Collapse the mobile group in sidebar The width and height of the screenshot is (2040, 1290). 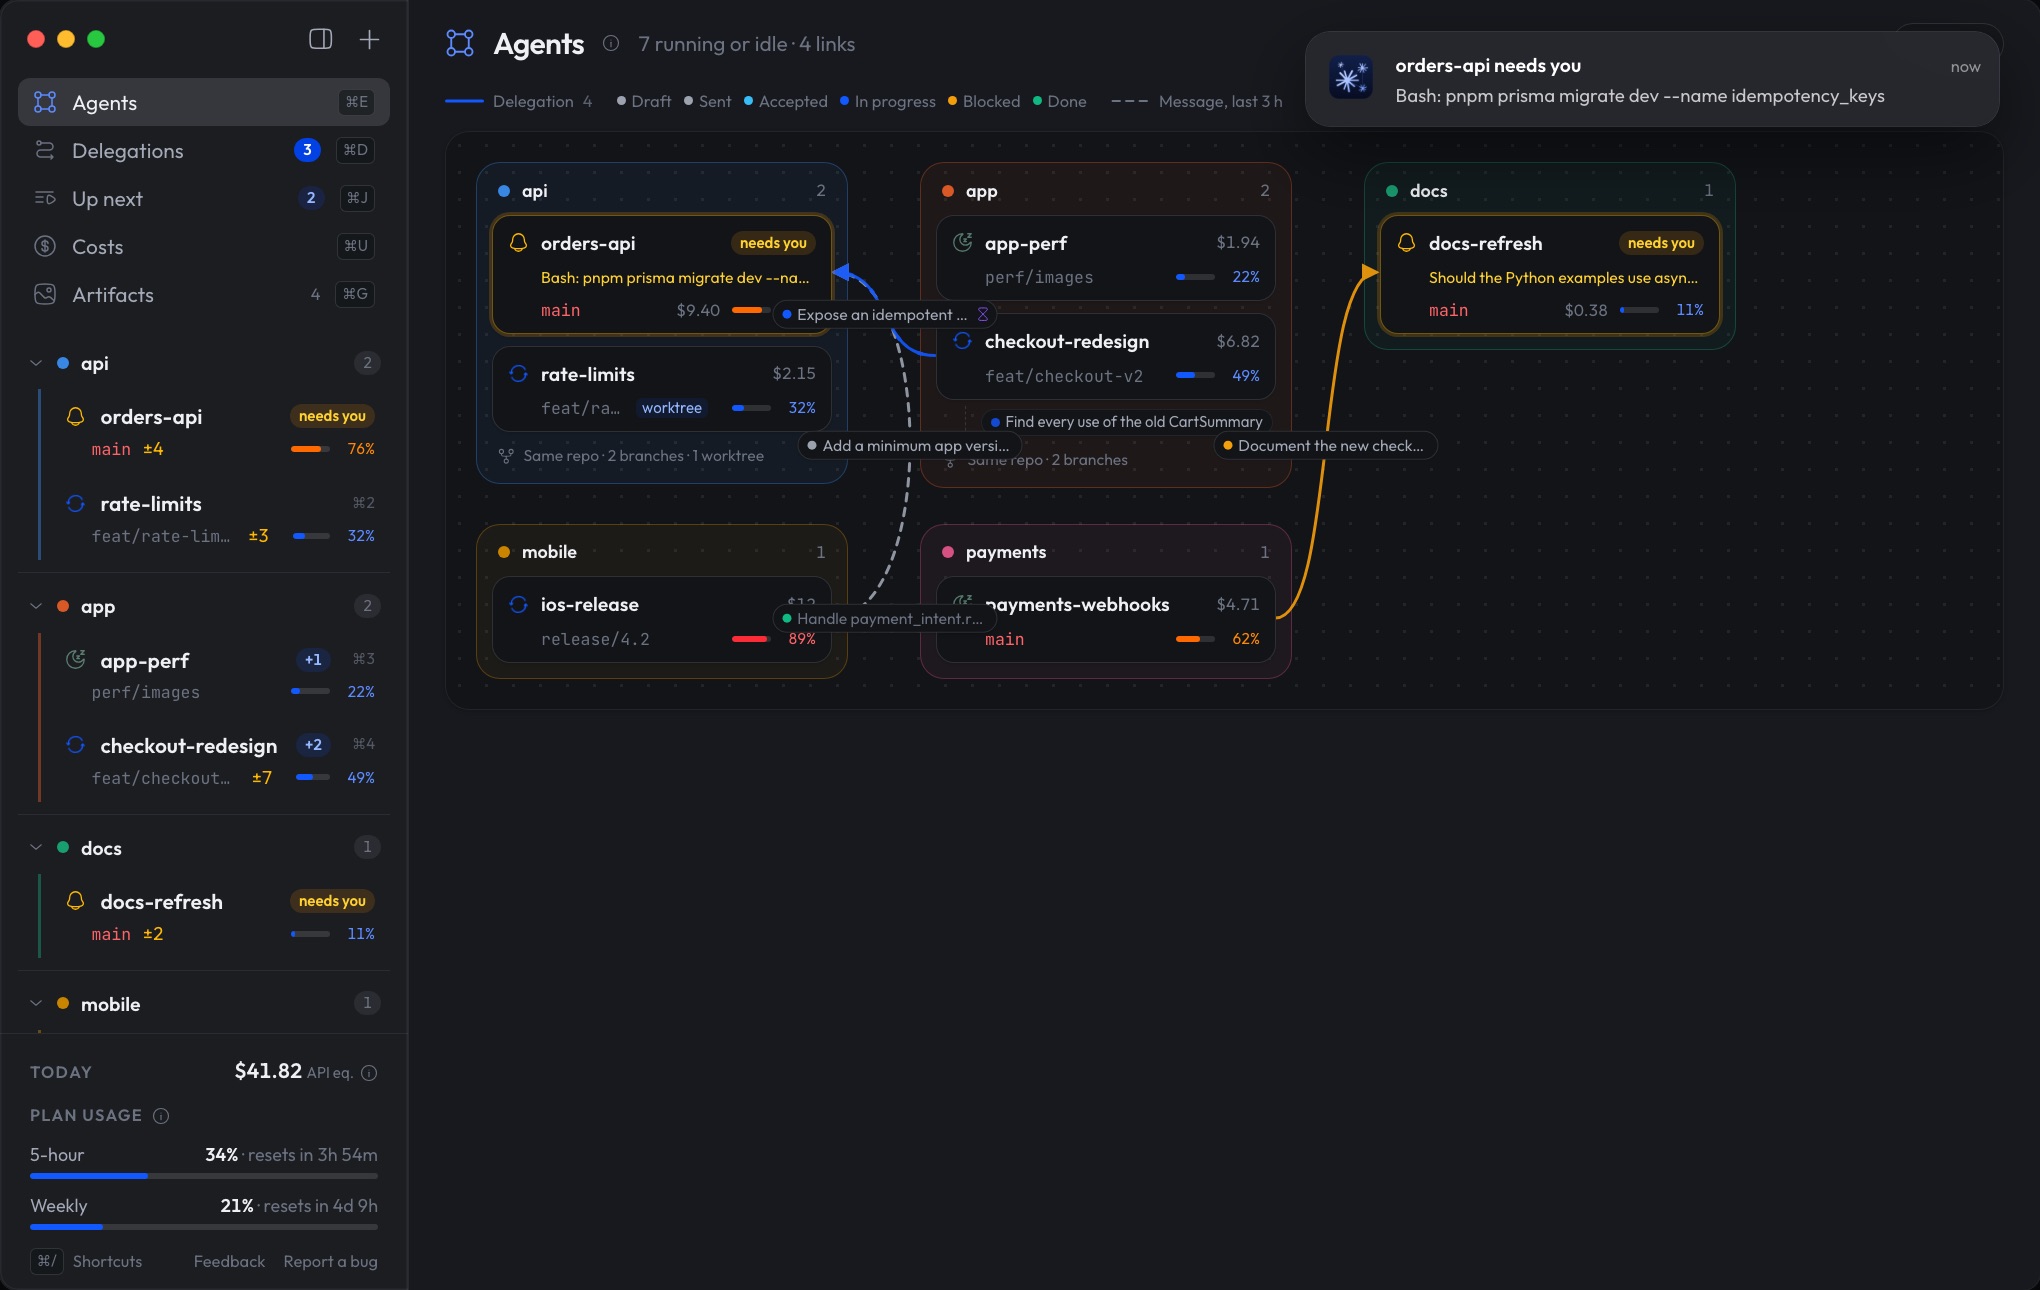(x=36, y=1003)
